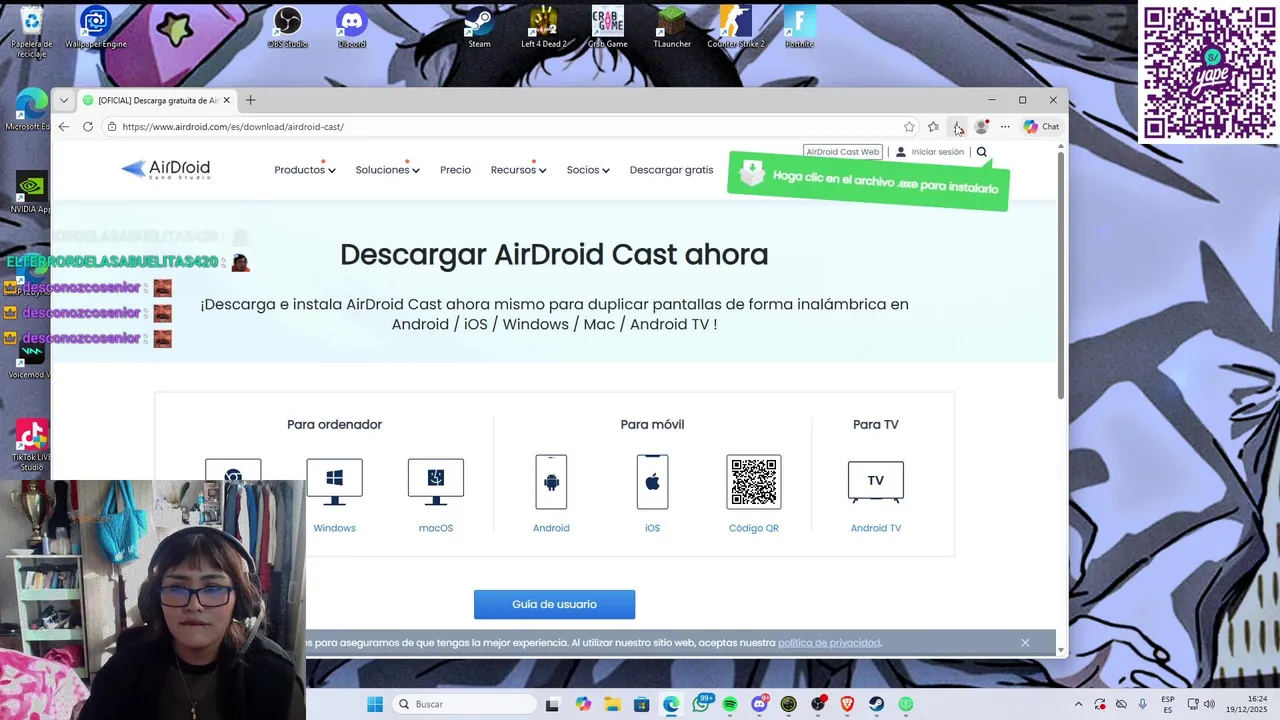Image resolution: width=1280 pixels, height=720 pixels.
Task: Click the taskbar Buscar search box
Action: (x=464, y=704)
